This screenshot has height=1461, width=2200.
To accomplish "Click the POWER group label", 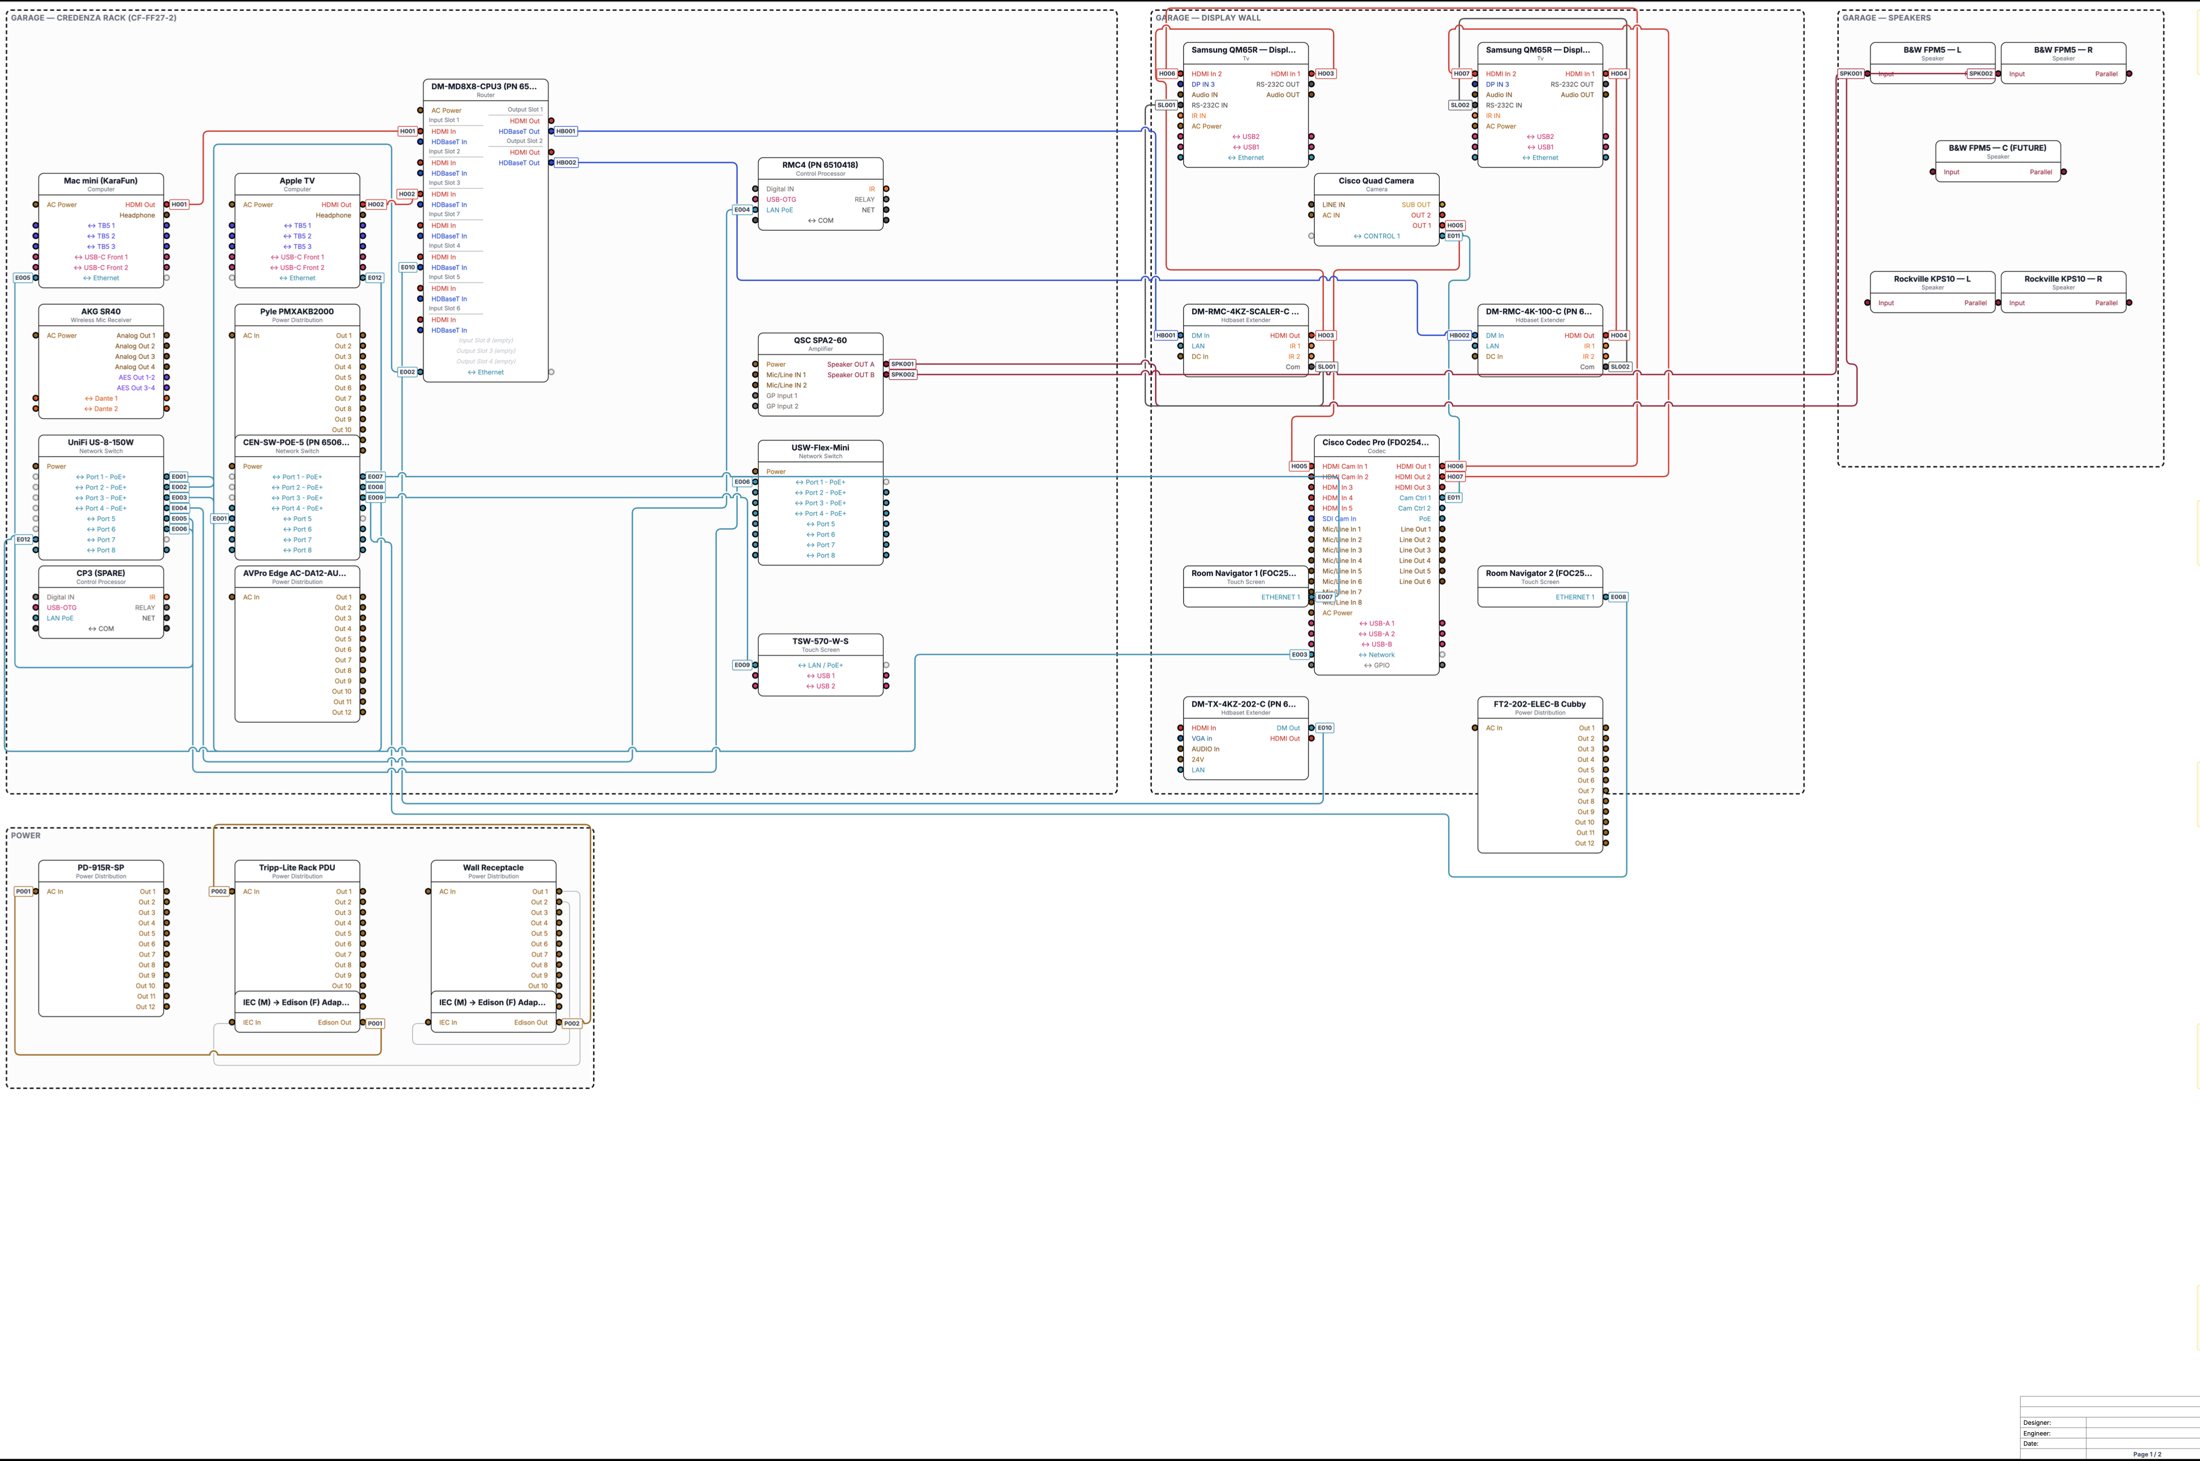I will (26, 836).
